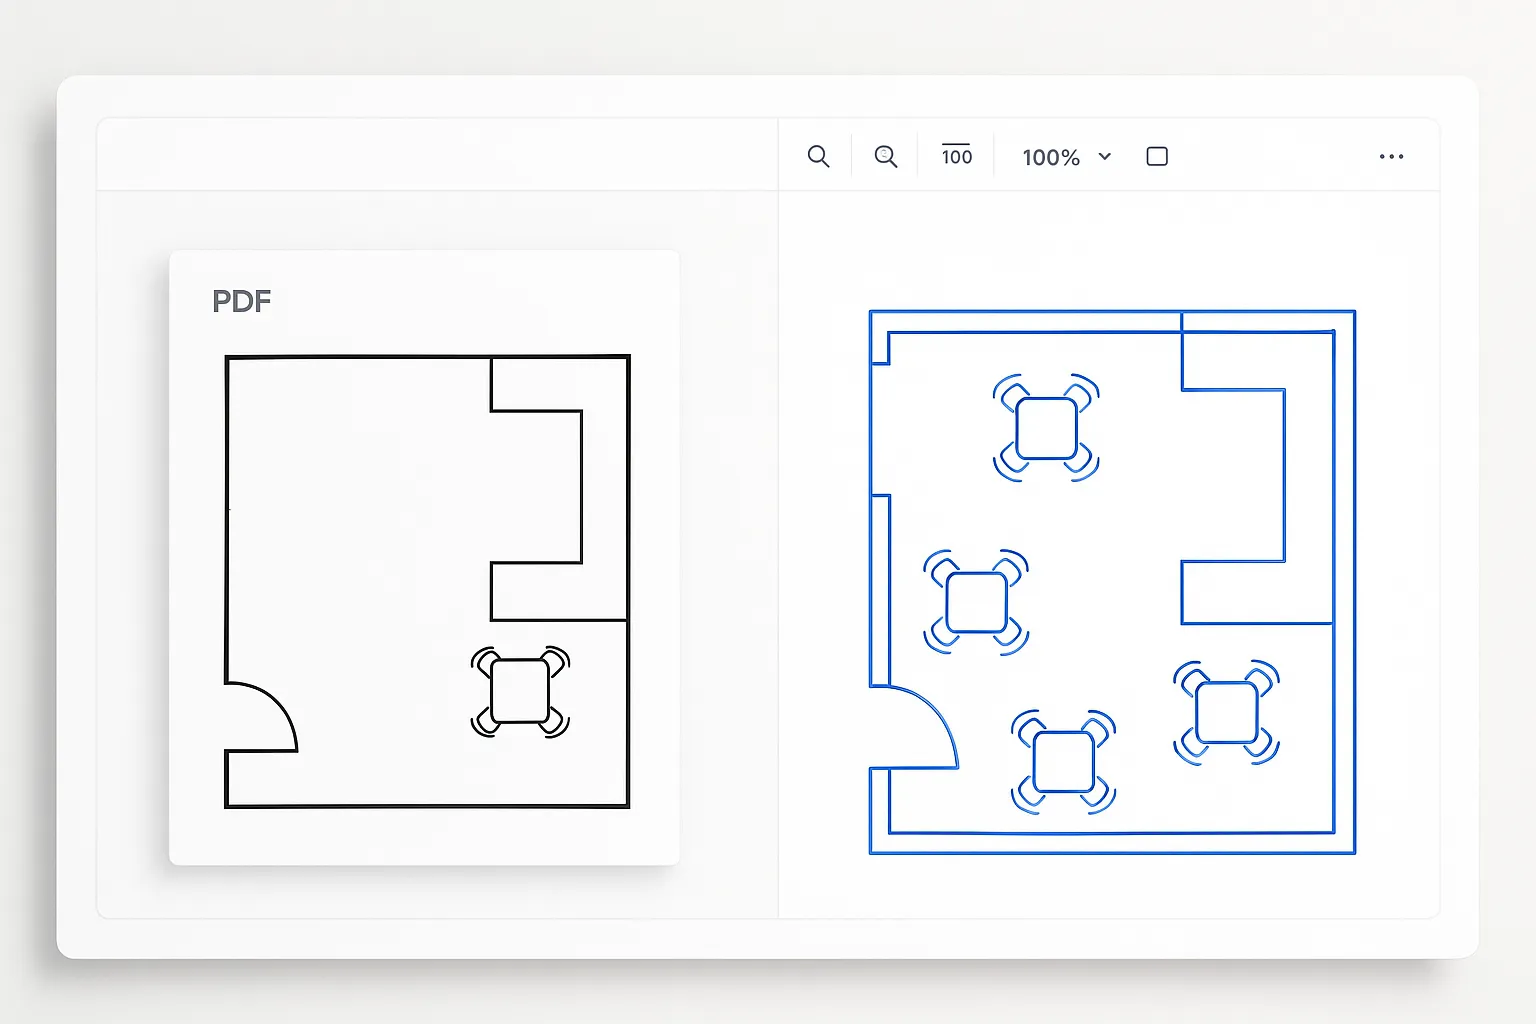Select the blue table right of door swing

coord(1063,762)
